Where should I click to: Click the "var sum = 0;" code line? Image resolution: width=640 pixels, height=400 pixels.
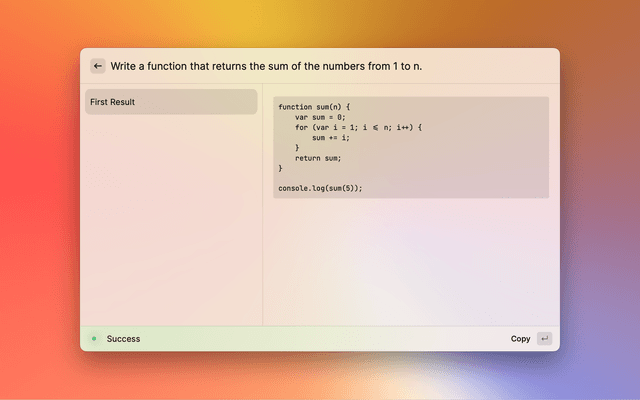[x=320, y=117]
